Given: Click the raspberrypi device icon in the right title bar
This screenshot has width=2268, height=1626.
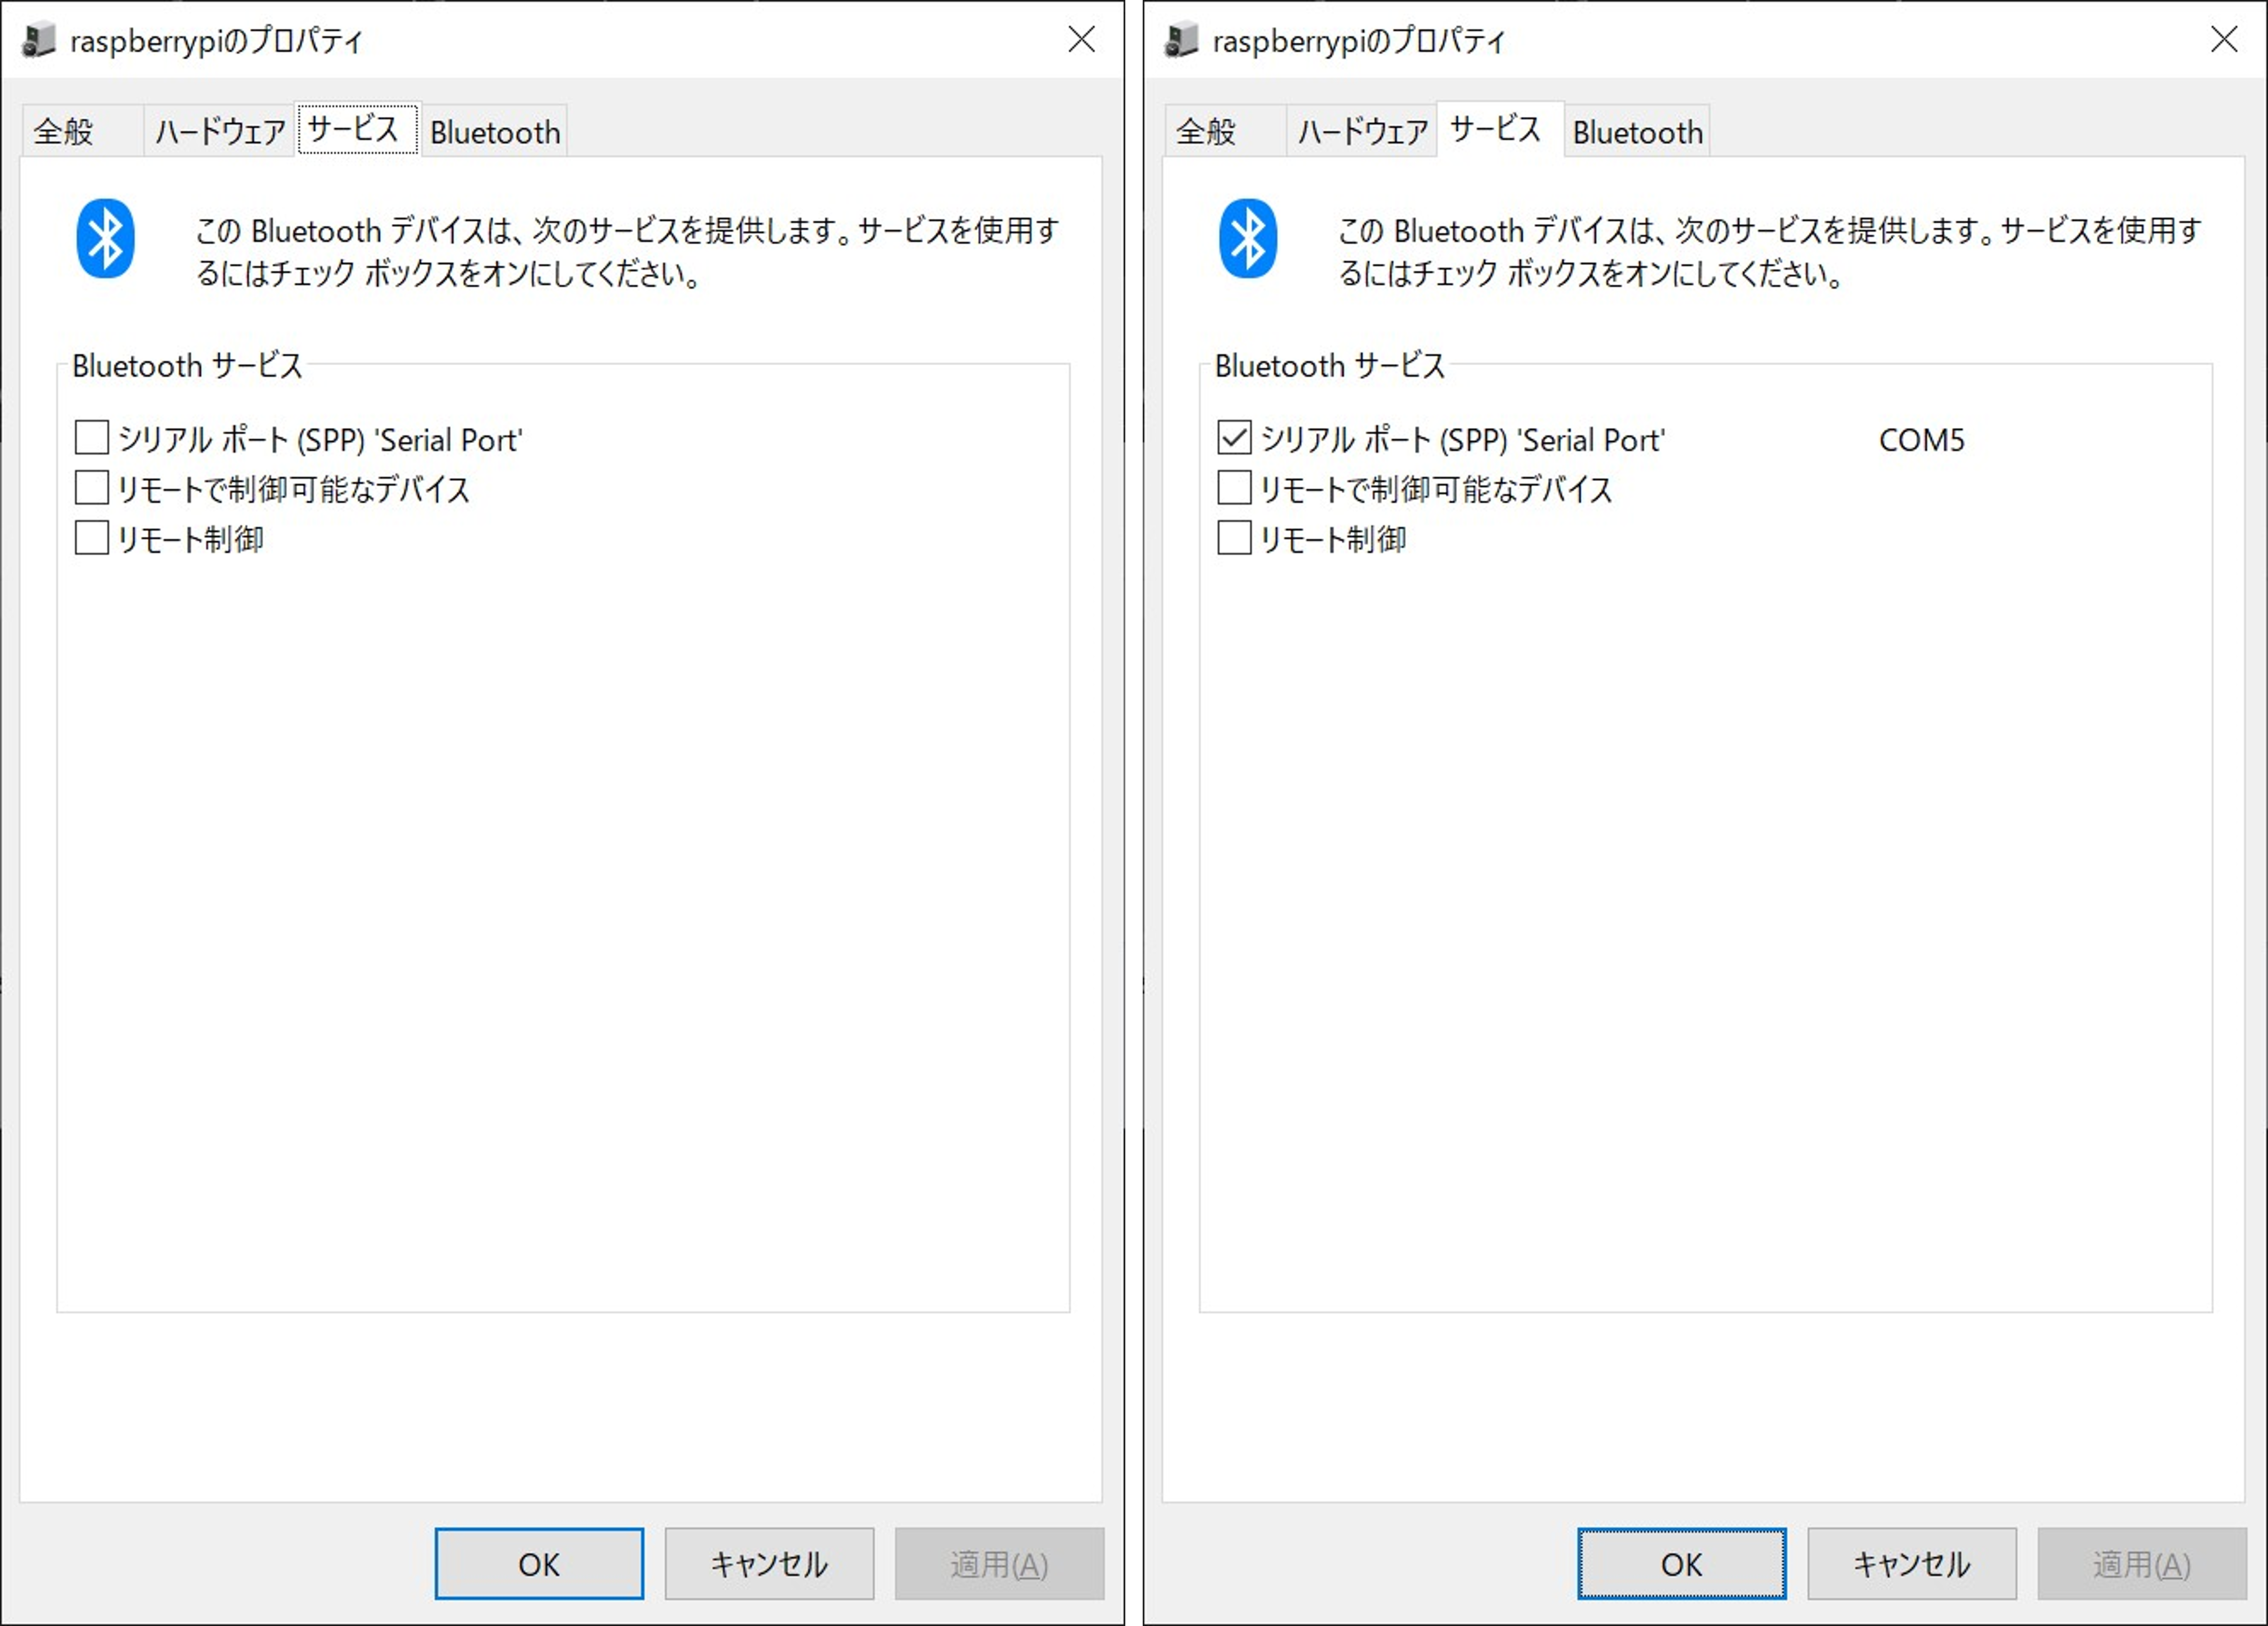Looking at the screenshot, I should point(1181,40).
